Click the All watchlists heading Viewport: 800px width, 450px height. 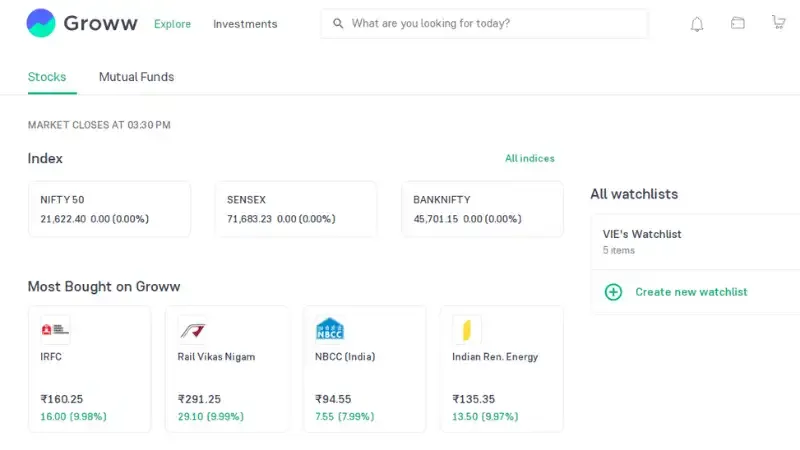tap(634, 194)
